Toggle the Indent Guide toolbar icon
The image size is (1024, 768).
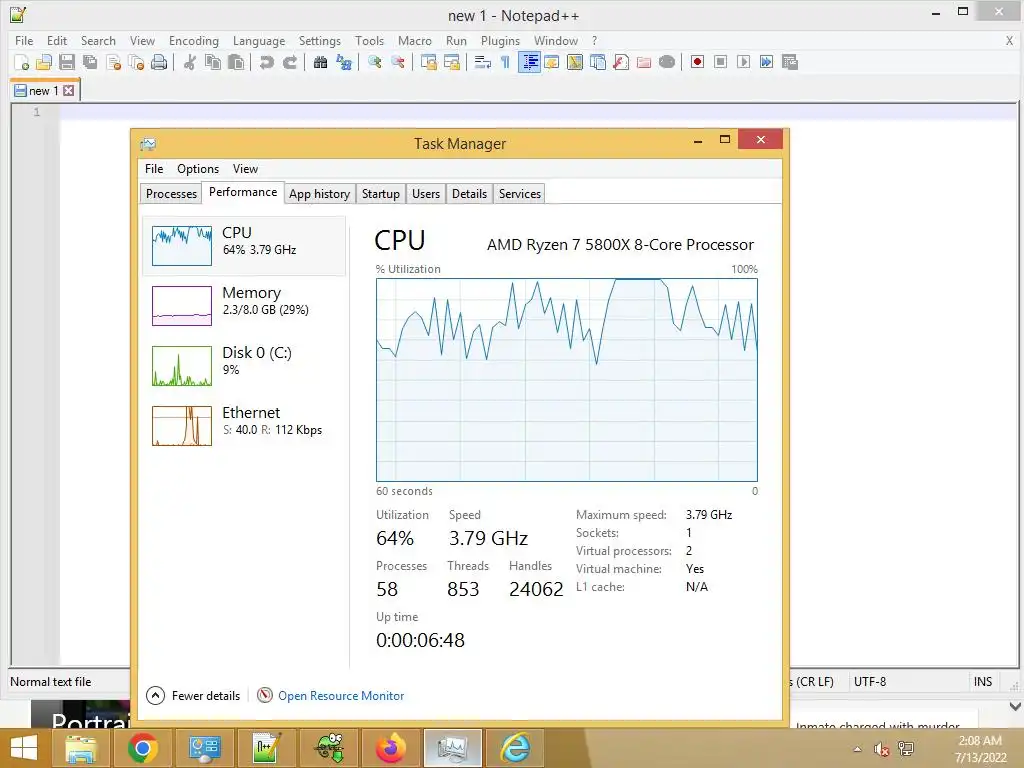(529, 62)
